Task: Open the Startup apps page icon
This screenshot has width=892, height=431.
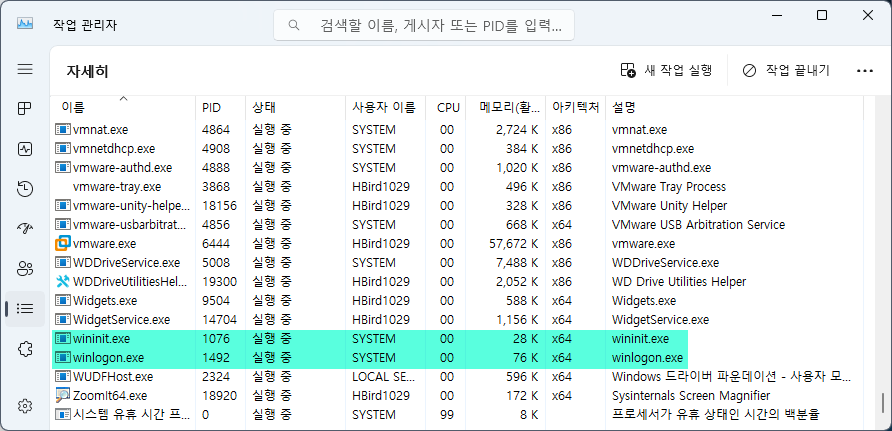Action: click(x=25, y=229)
